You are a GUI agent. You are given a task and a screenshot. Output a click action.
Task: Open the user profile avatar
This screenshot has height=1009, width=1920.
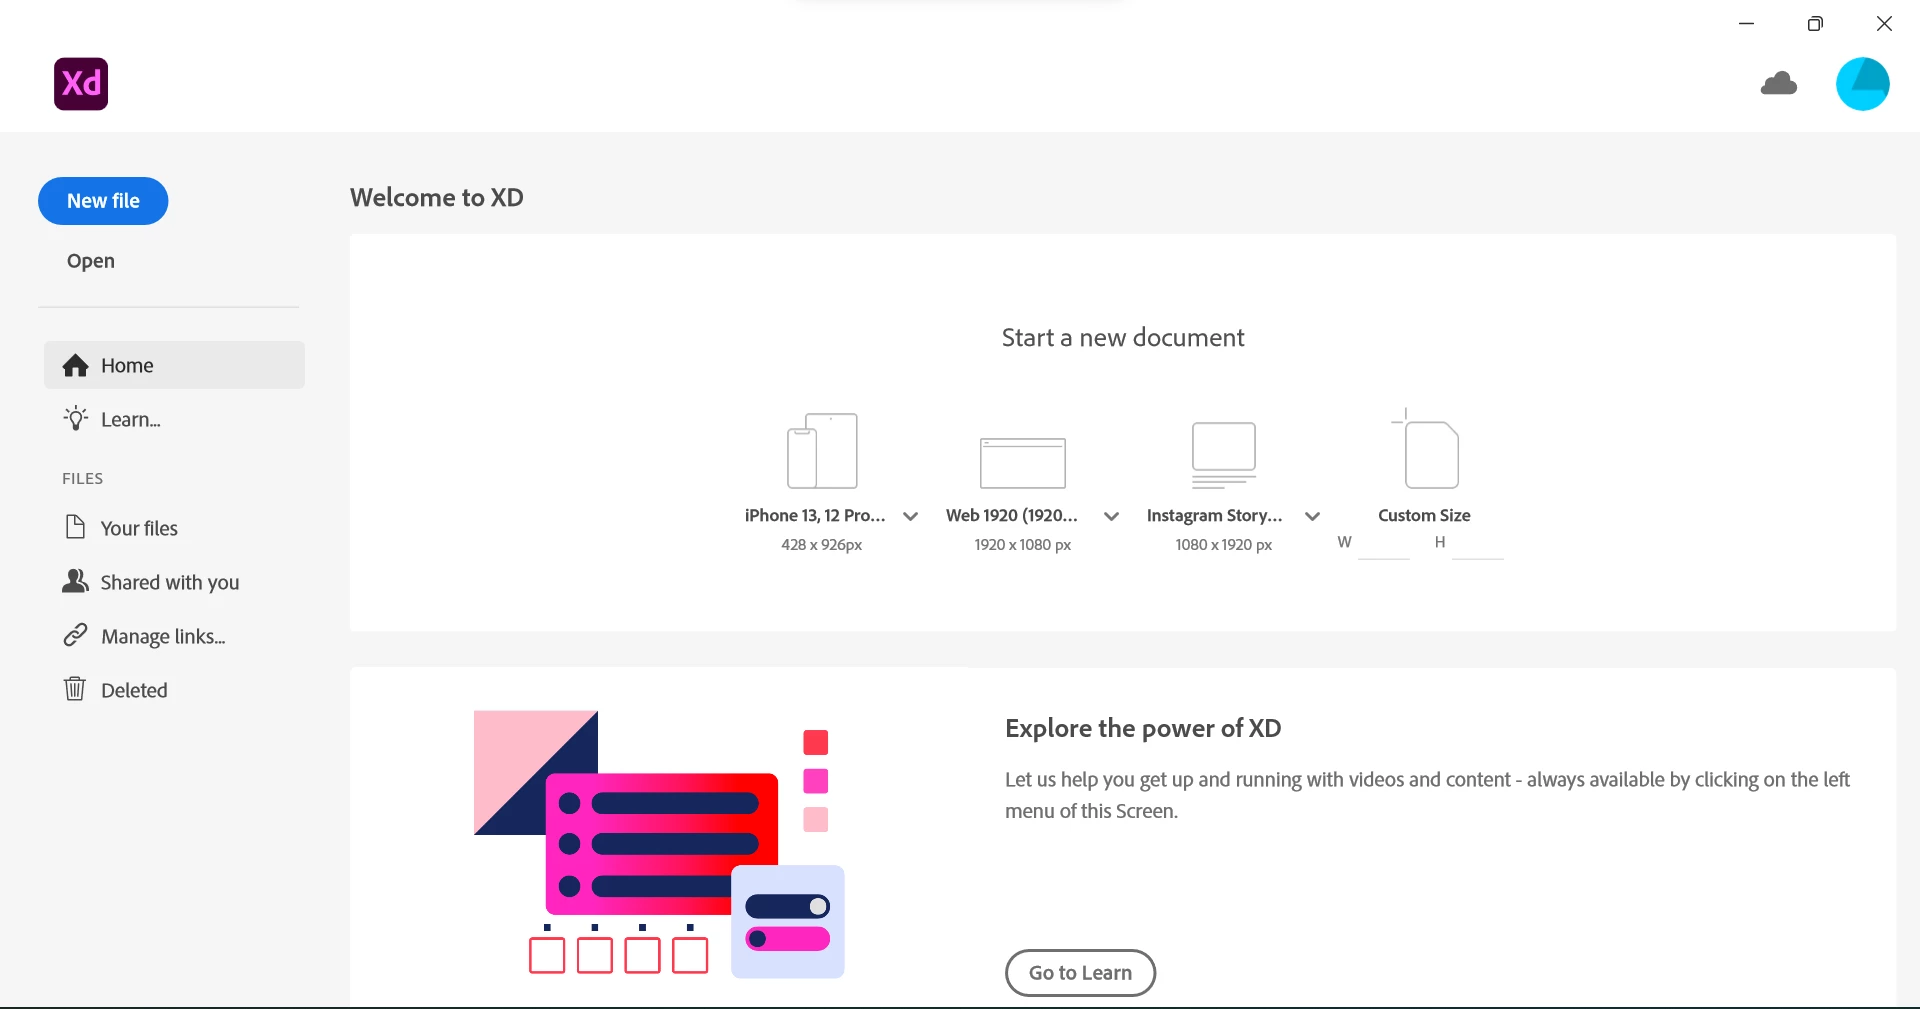tap(1863, 84)
